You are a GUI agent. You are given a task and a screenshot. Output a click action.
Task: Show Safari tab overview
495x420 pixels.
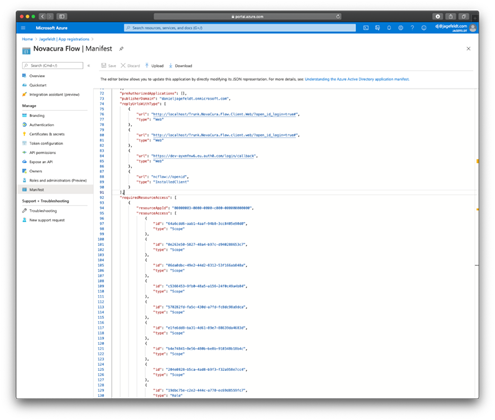[x=464, y=16]
